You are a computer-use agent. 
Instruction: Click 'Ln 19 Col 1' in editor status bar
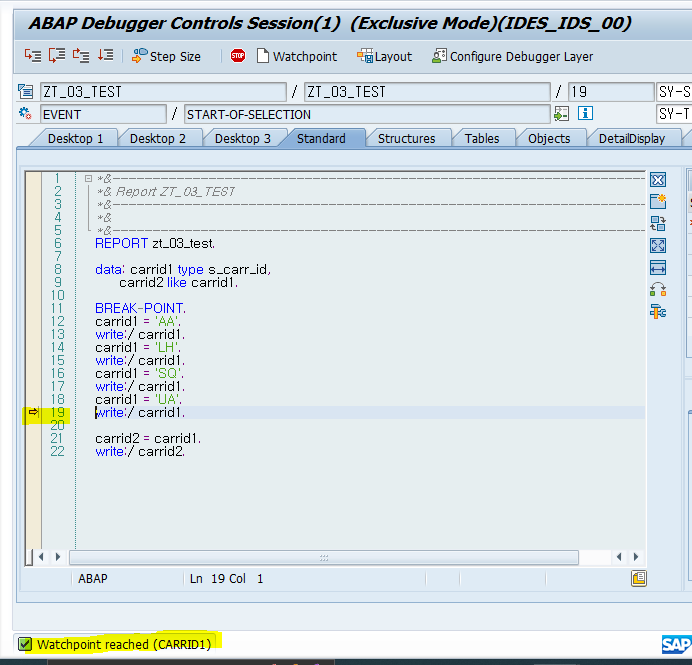[226, 579]
